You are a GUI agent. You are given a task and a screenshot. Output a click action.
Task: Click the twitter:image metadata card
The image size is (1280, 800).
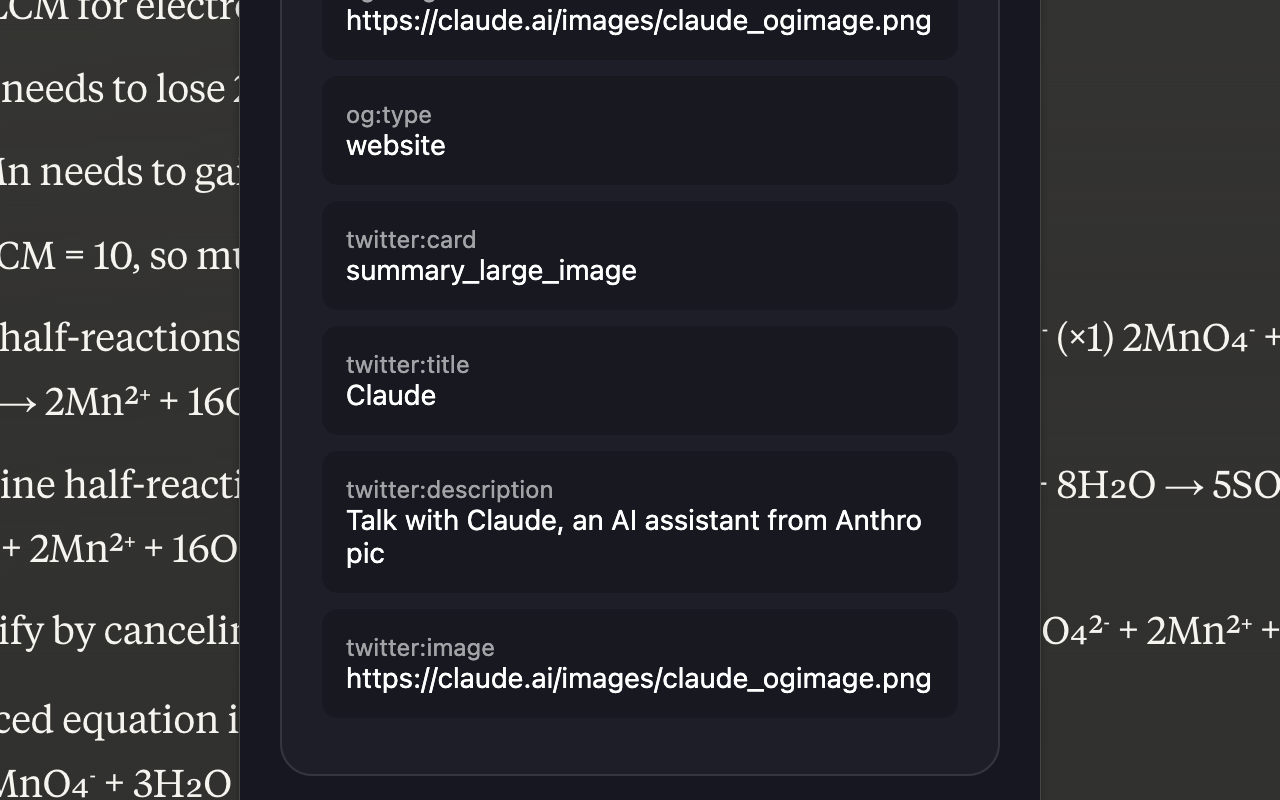point(638,663)
